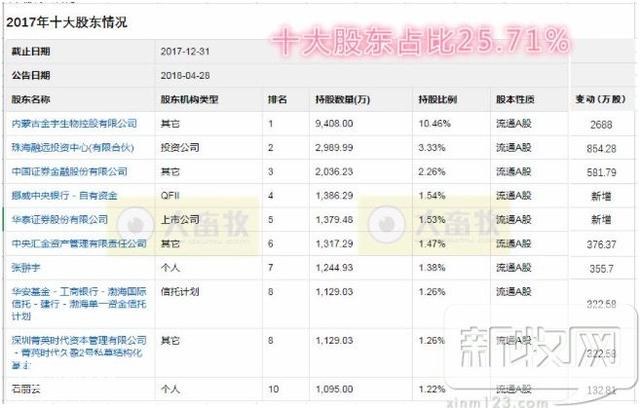Select 上市公司 institution type cell

pos(180,220)
